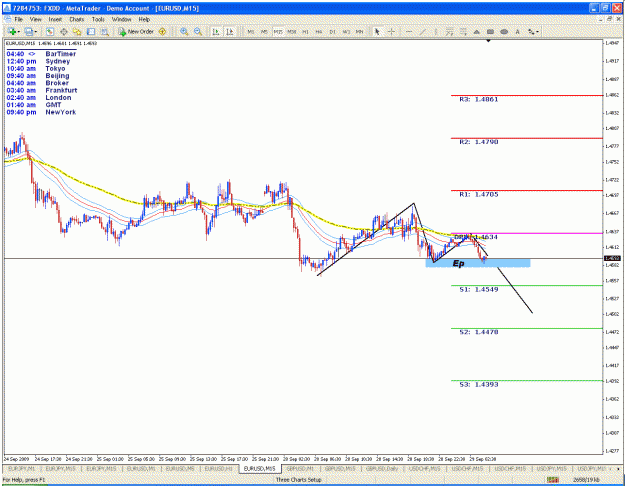Select the text label A tool
625x486 pixels.
pyautogui.click(x=517, y=31)
